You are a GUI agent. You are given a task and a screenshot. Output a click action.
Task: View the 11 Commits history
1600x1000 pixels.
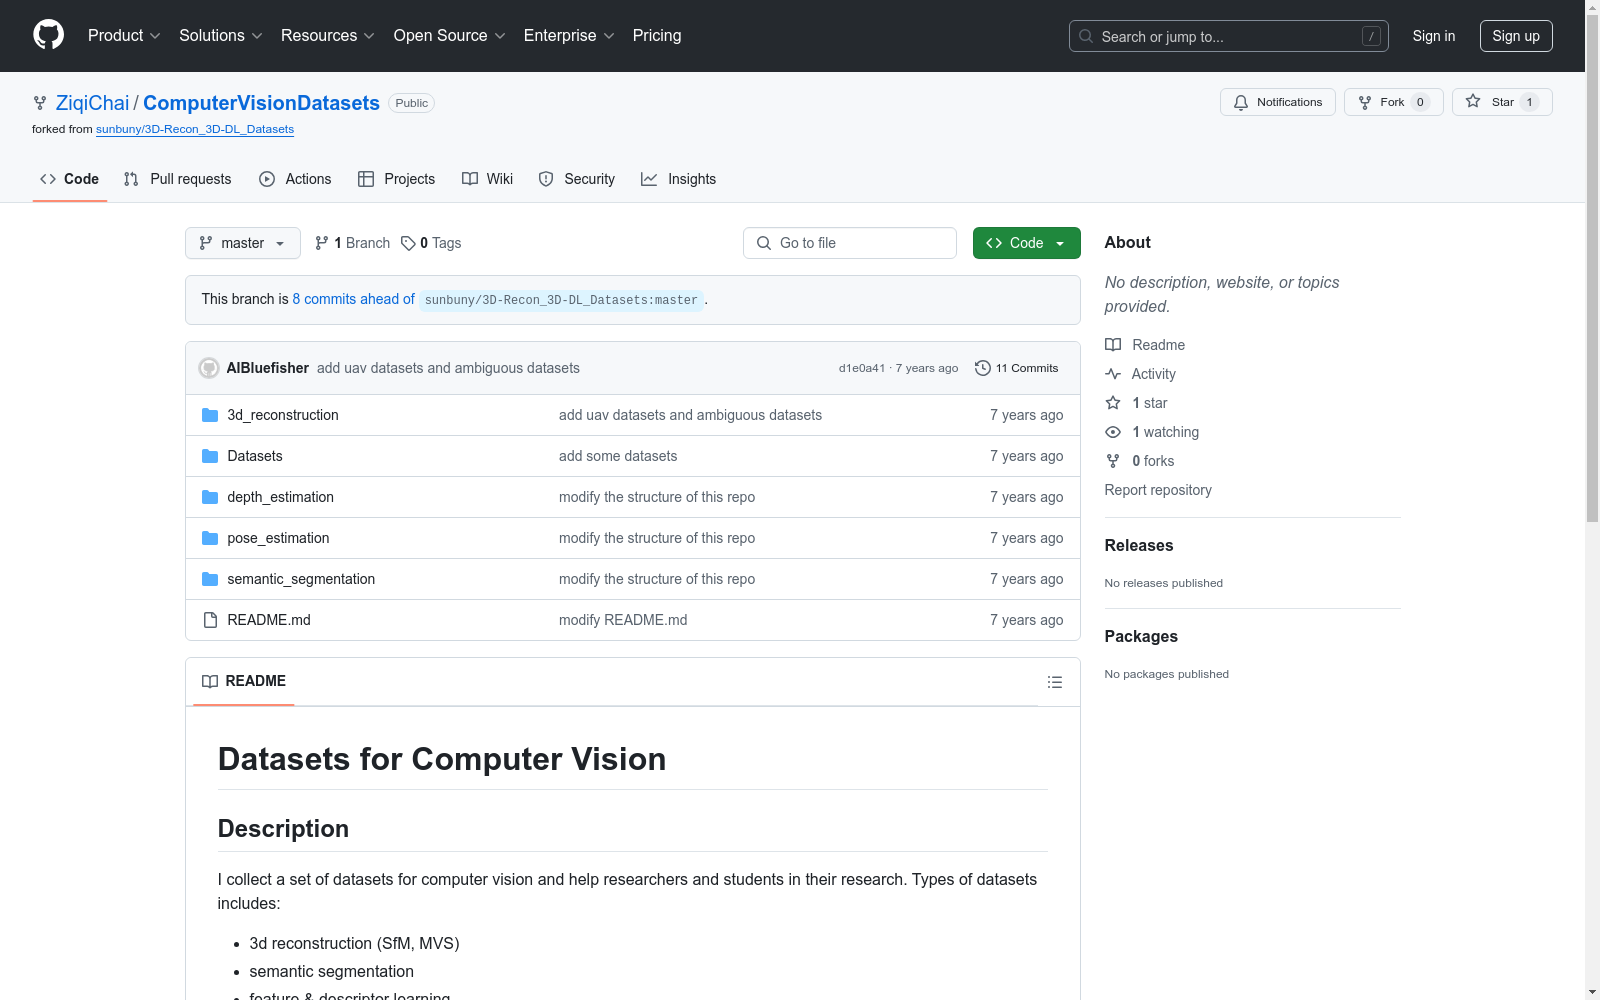tap(1017, 368)
